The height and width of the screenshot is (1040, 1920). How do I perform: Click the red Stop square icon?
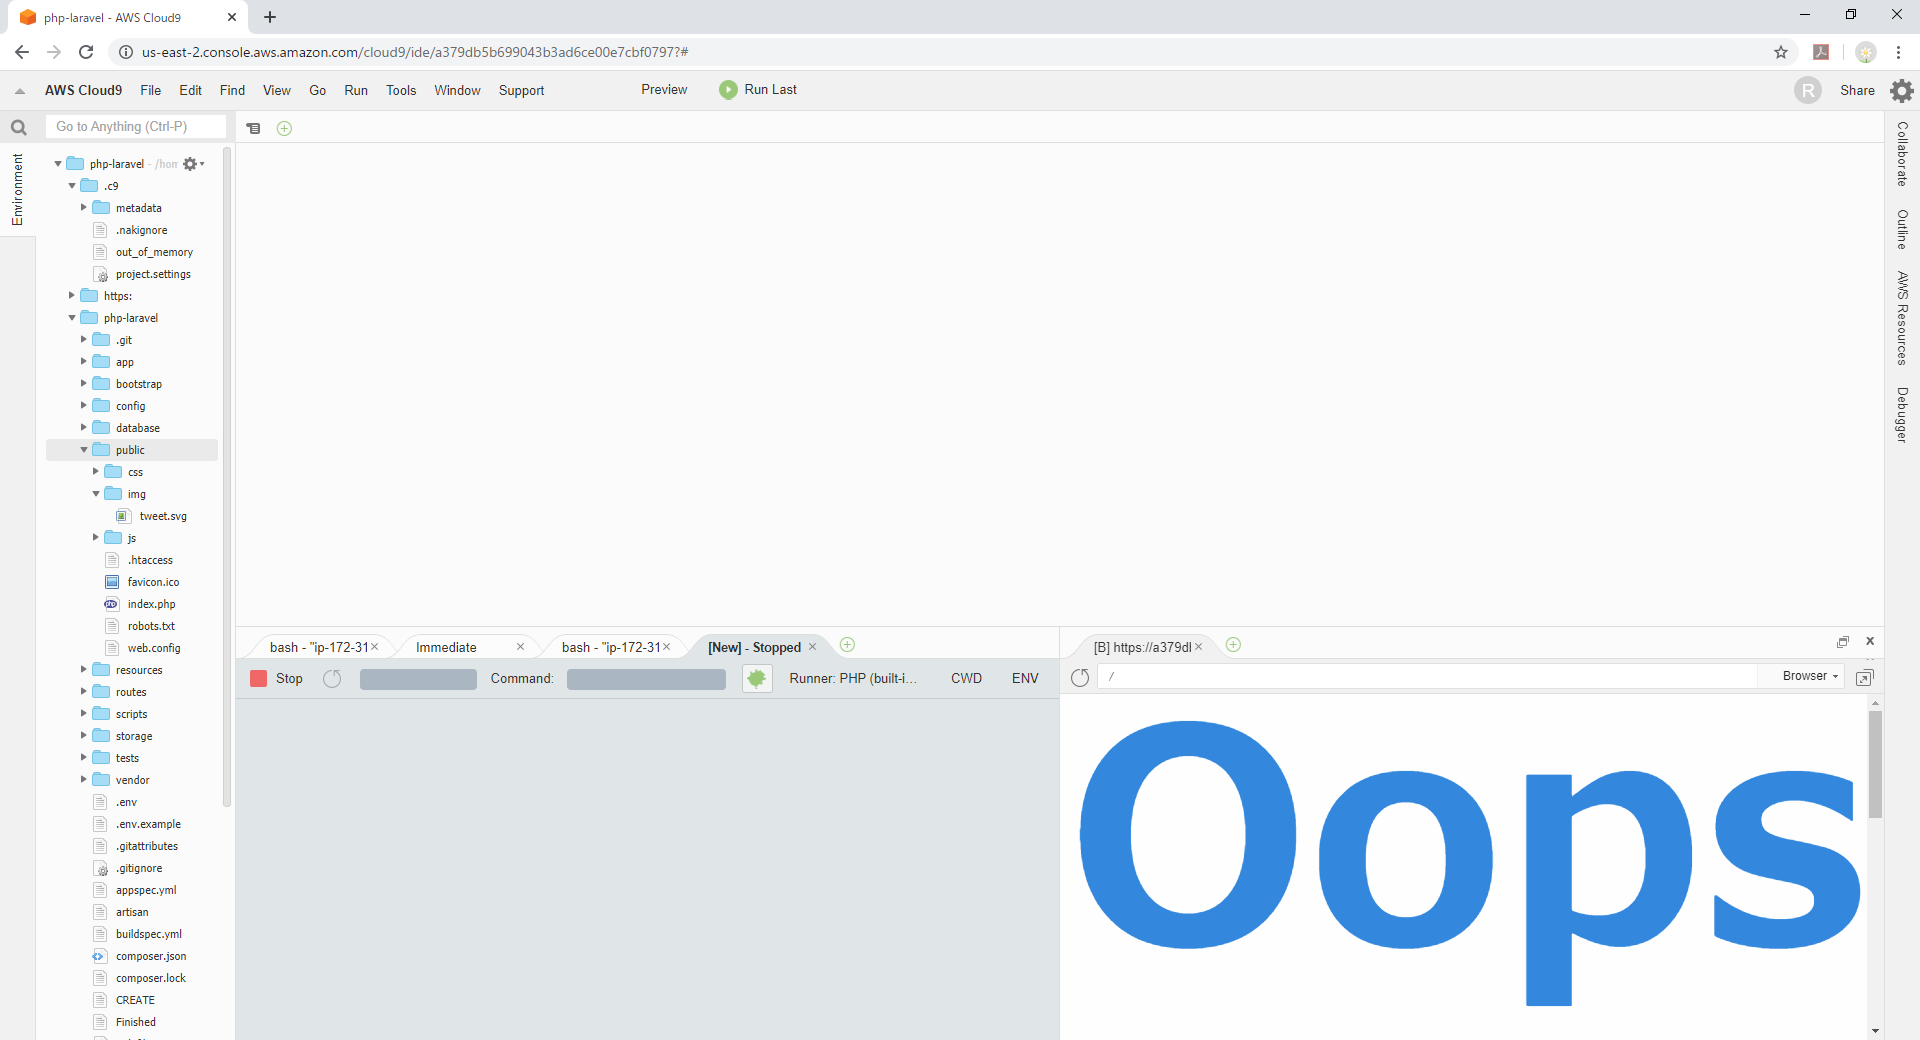point(259,679)
